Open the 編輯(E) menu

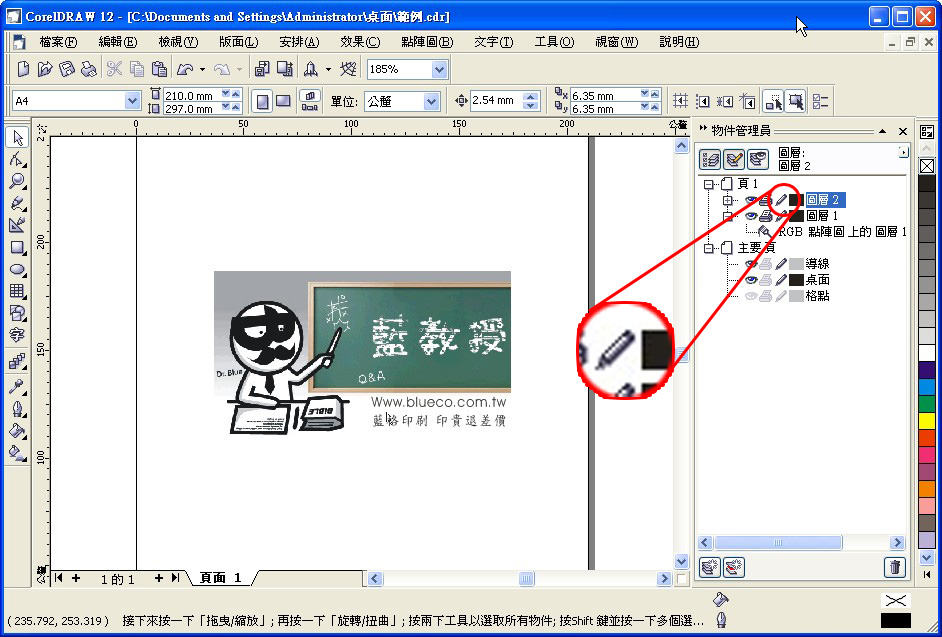[x=118, y=42]
